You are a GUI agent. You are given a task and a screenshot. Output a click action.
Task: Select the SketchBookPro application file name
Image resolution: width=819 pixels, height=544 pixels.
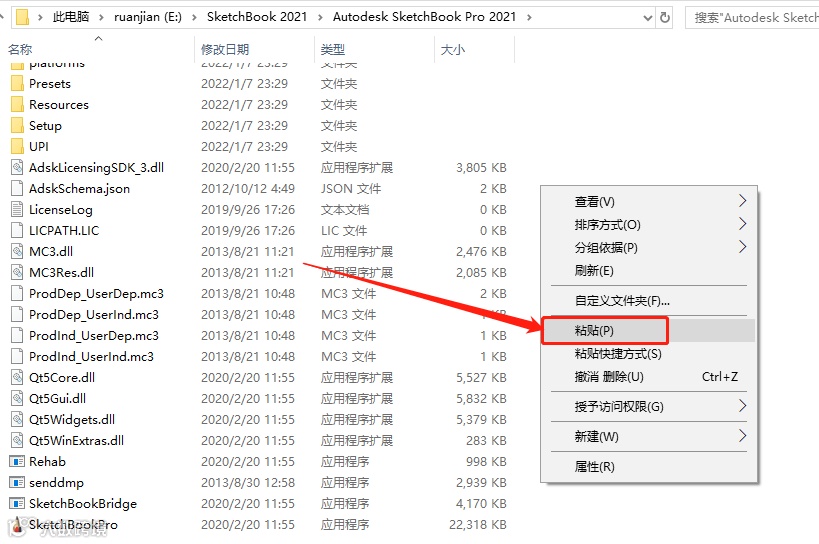pos(73,524)
